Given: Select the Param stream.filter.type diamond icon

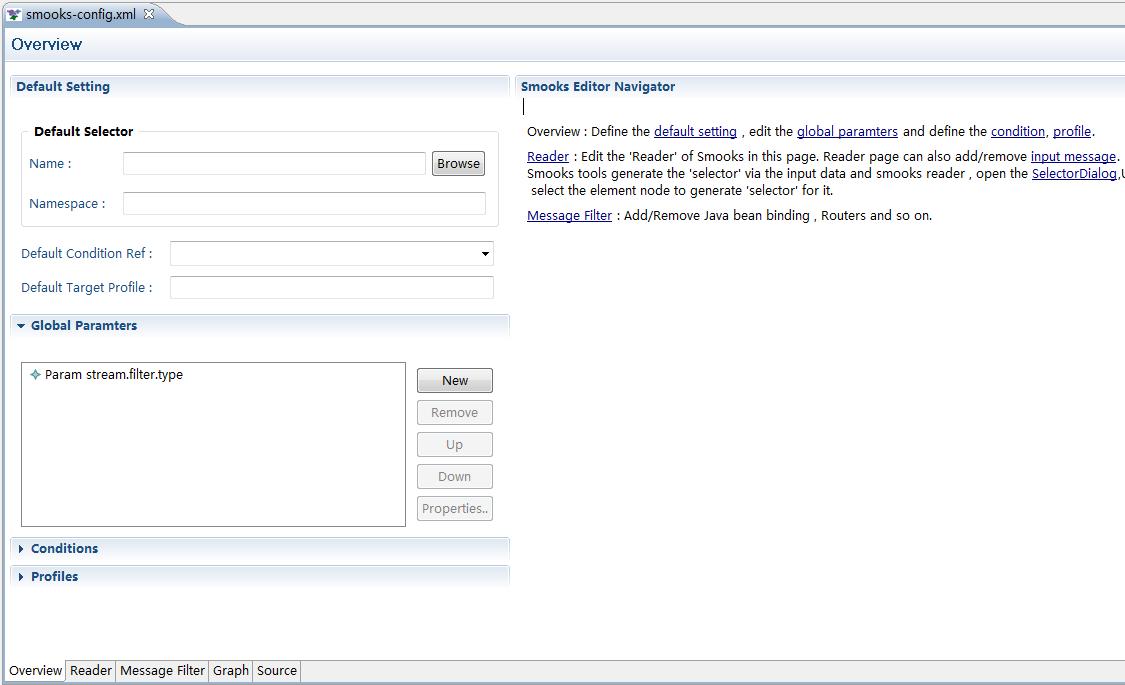Looking at the screenshot, I should tap(35, 374).
